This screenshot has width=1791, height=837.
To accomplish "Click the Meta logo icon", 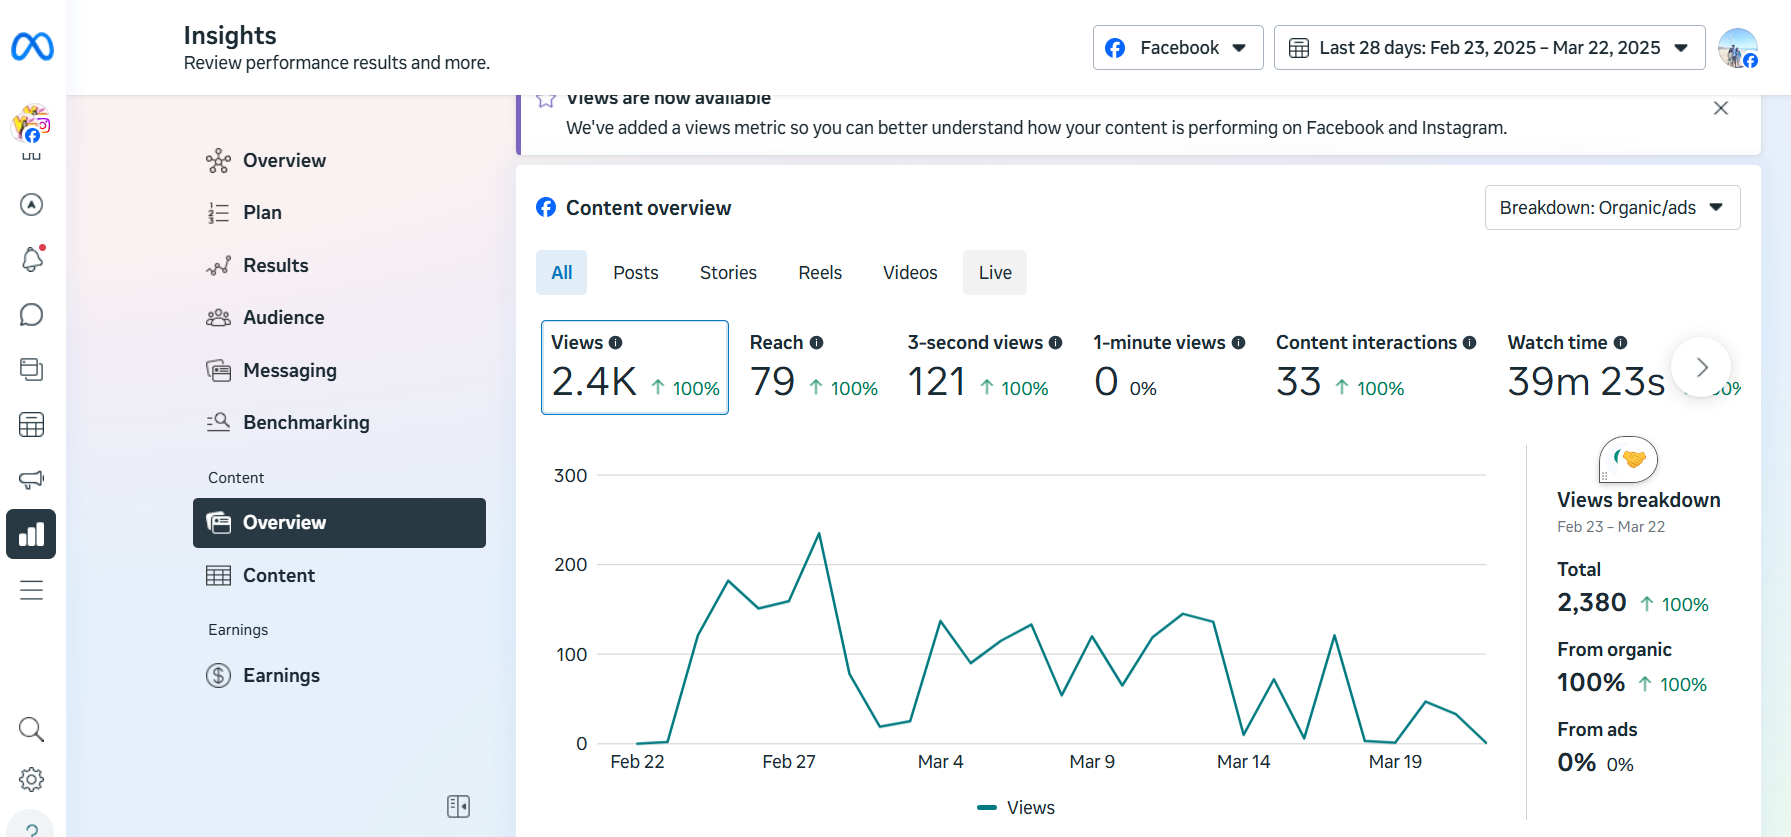I will point(32,47).
